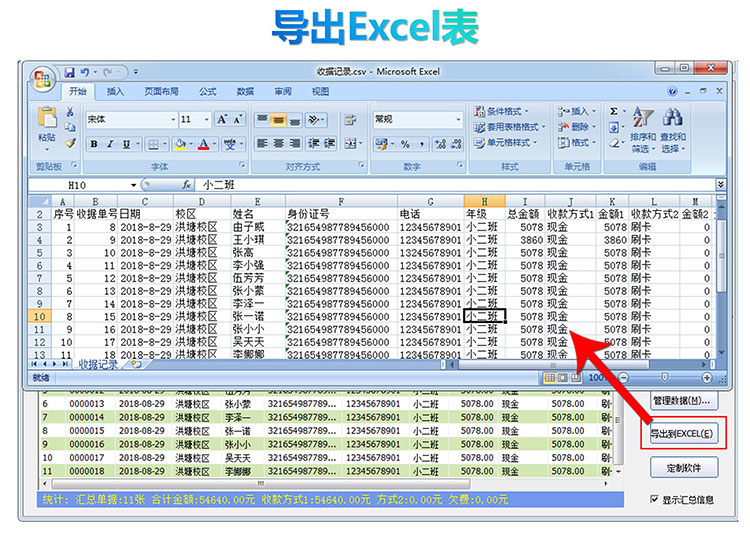
Task: Cut selection using the scissors icon
Action: tap(70, 112)
